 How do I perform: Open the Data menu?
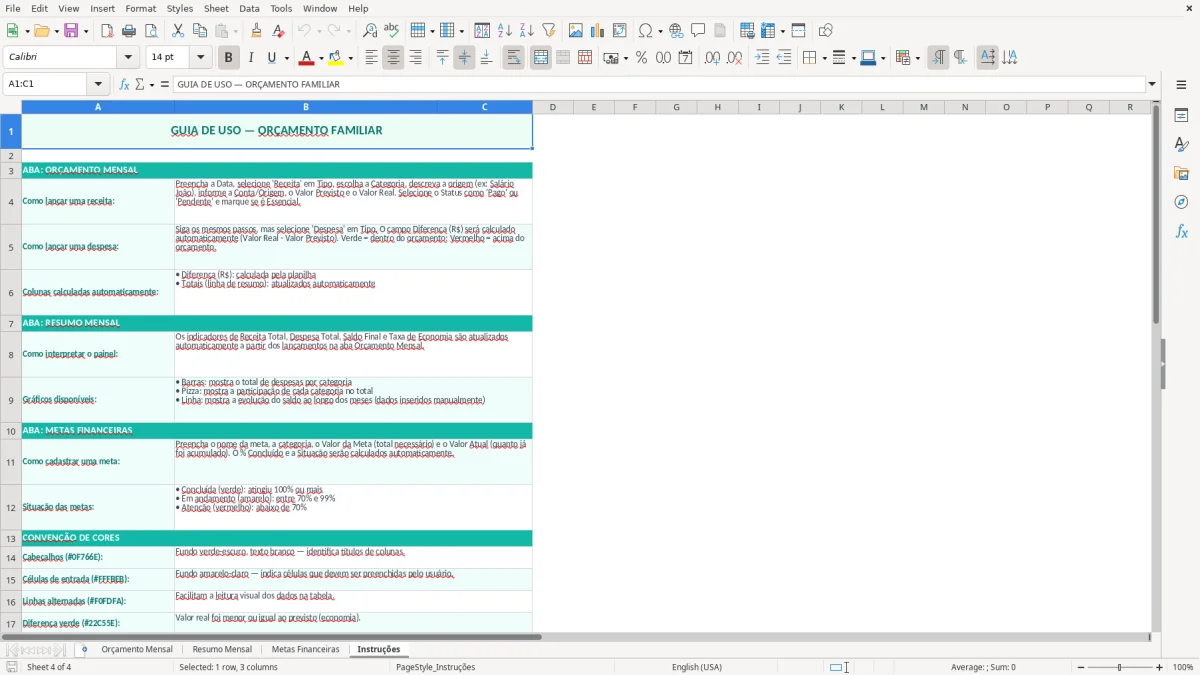[249, 8]
